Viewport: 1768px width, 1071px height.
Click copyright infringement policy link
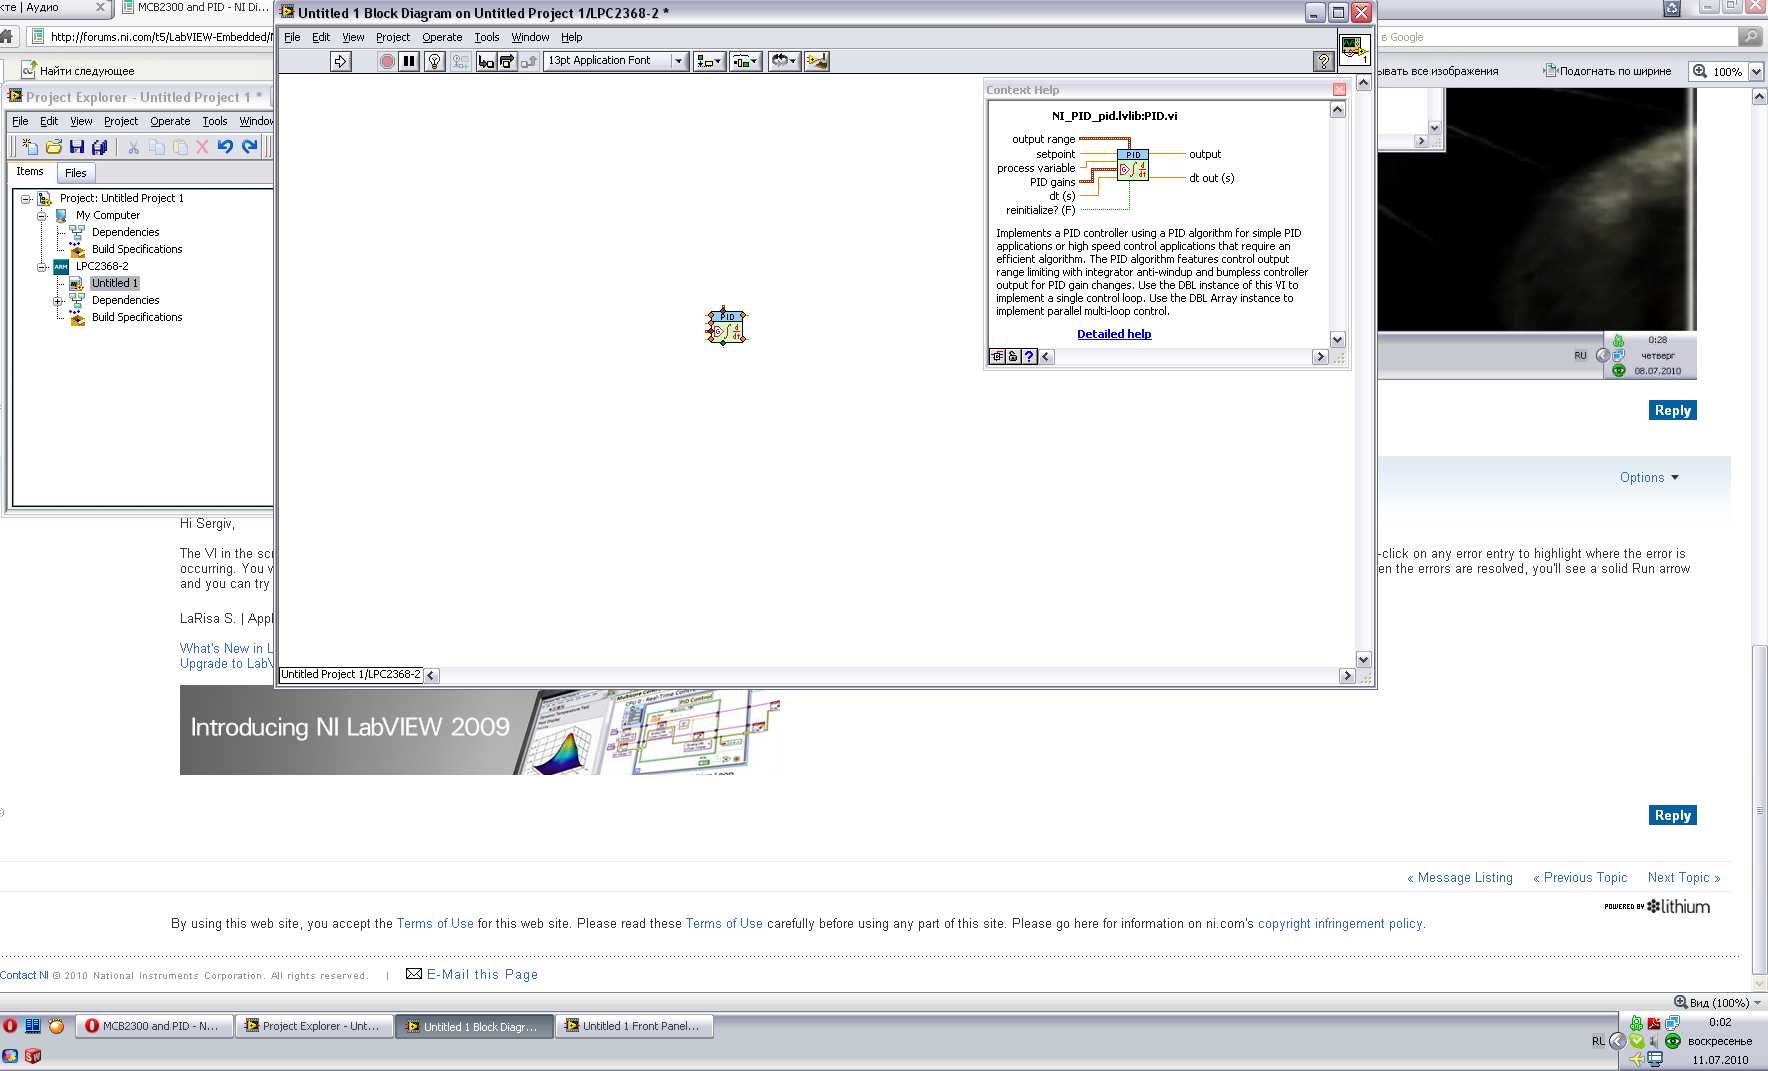(x=1340, y=924)
